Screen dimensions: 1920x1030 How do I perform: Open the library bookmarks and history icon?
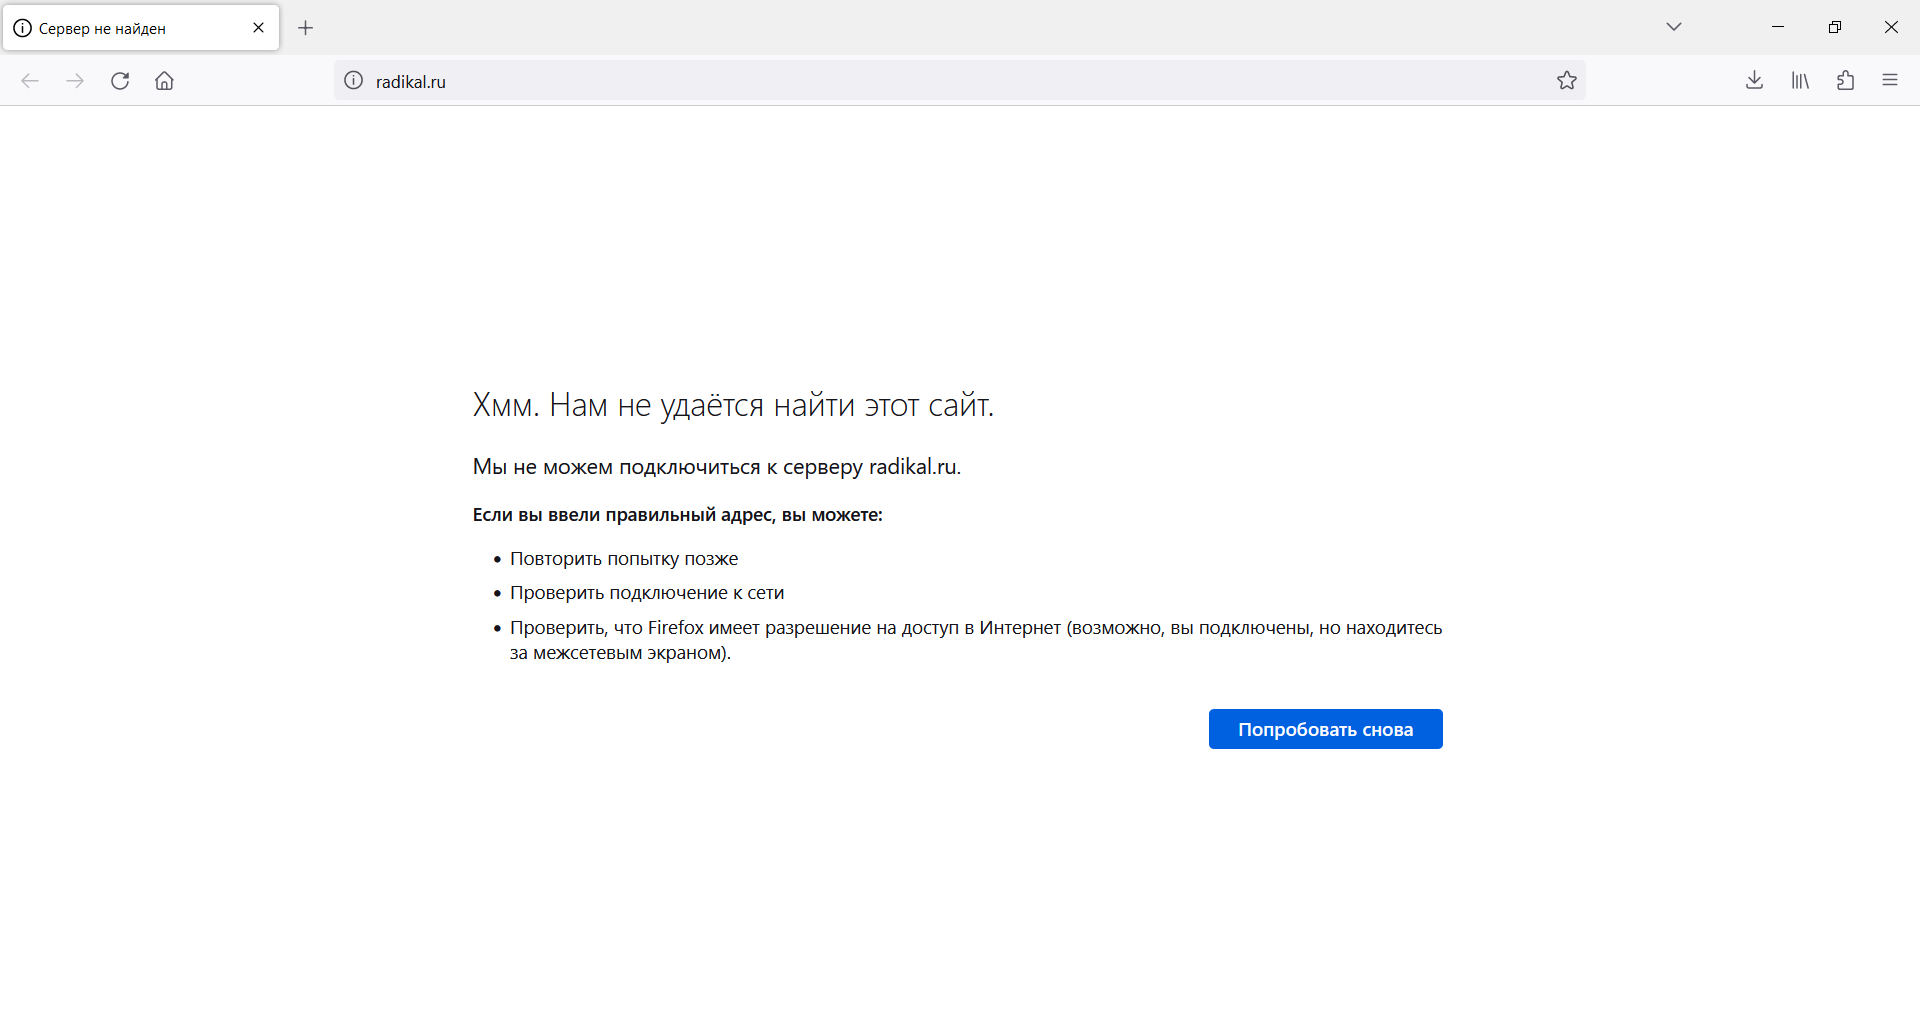click(1800, 81)
